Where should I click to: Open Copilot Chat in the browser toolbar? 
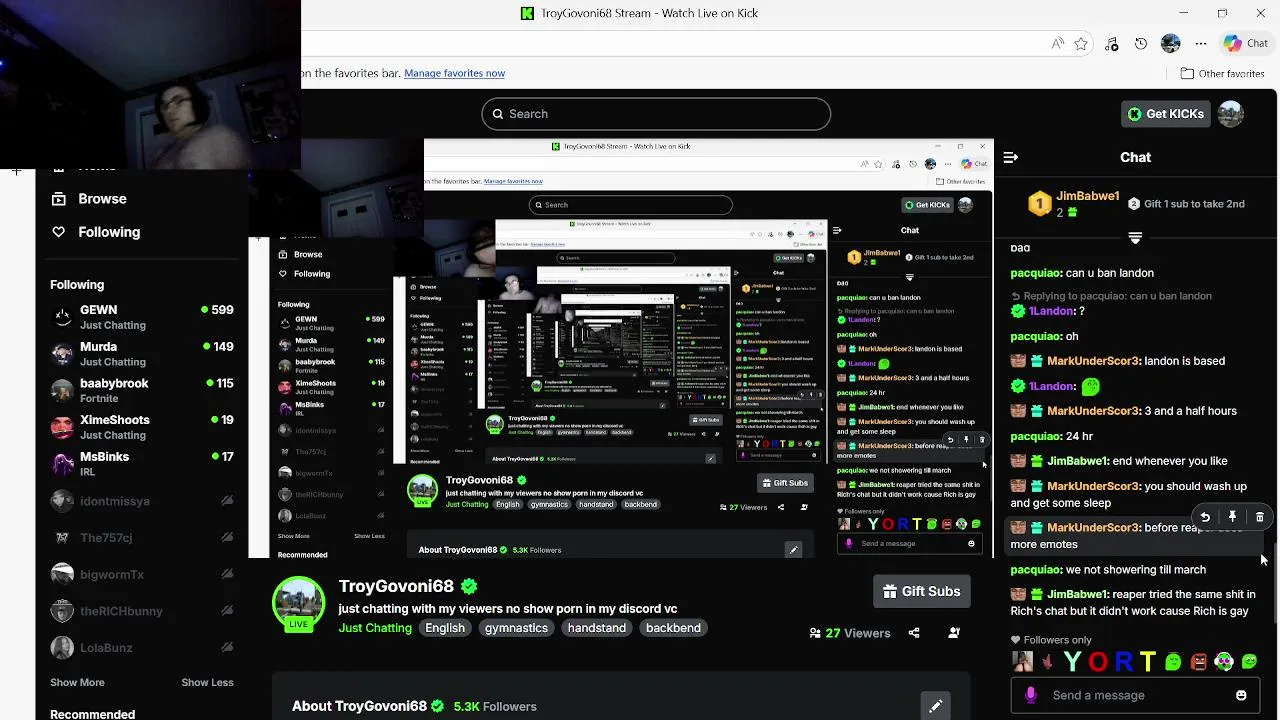pos(1246,43)
